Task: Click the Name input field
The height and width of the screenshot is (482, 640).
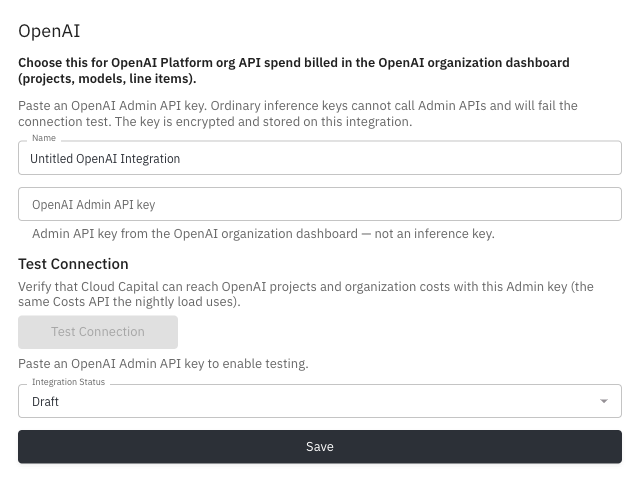Action: 320,158
